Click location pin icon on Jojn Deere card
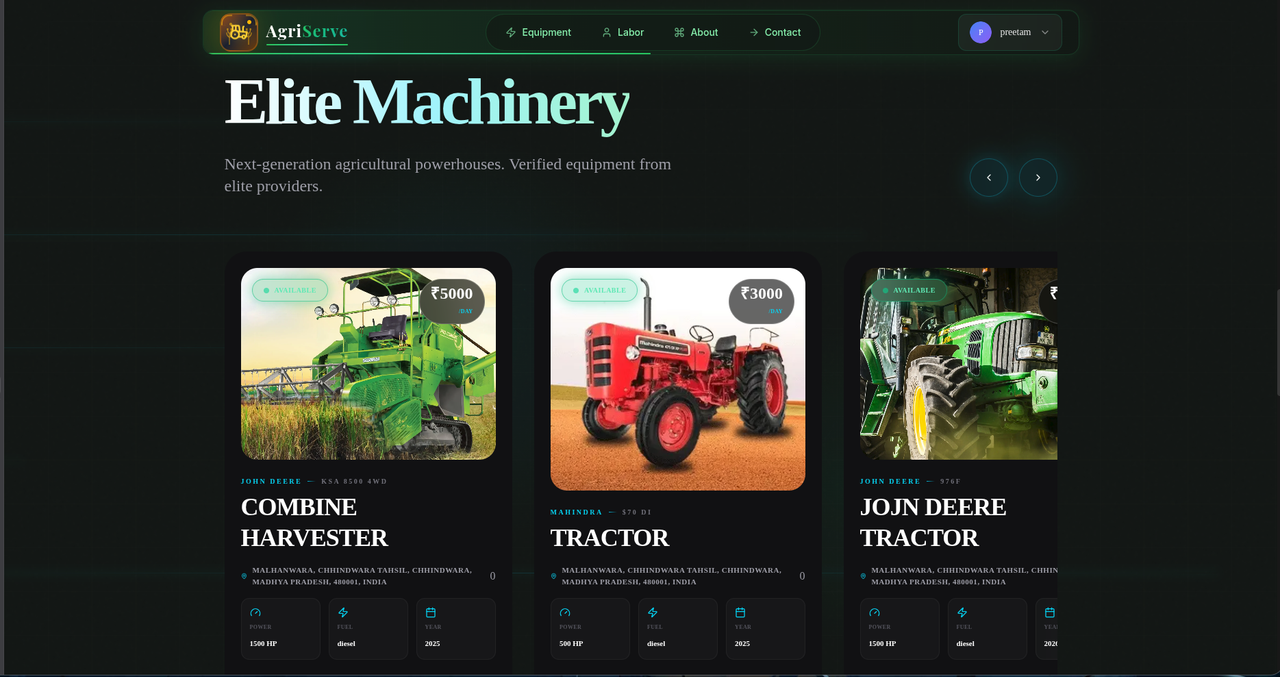Screen dimensions: 1280x677 pyautogui.click(x=863, y=576)
